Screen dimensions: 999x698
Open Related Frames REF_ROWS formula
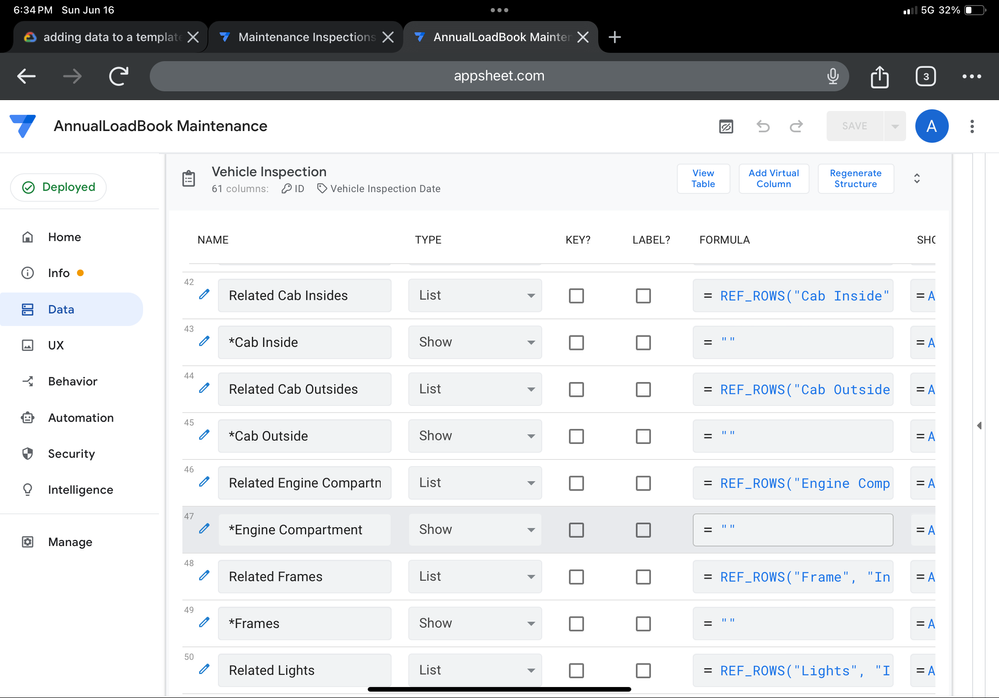point(793,576)
